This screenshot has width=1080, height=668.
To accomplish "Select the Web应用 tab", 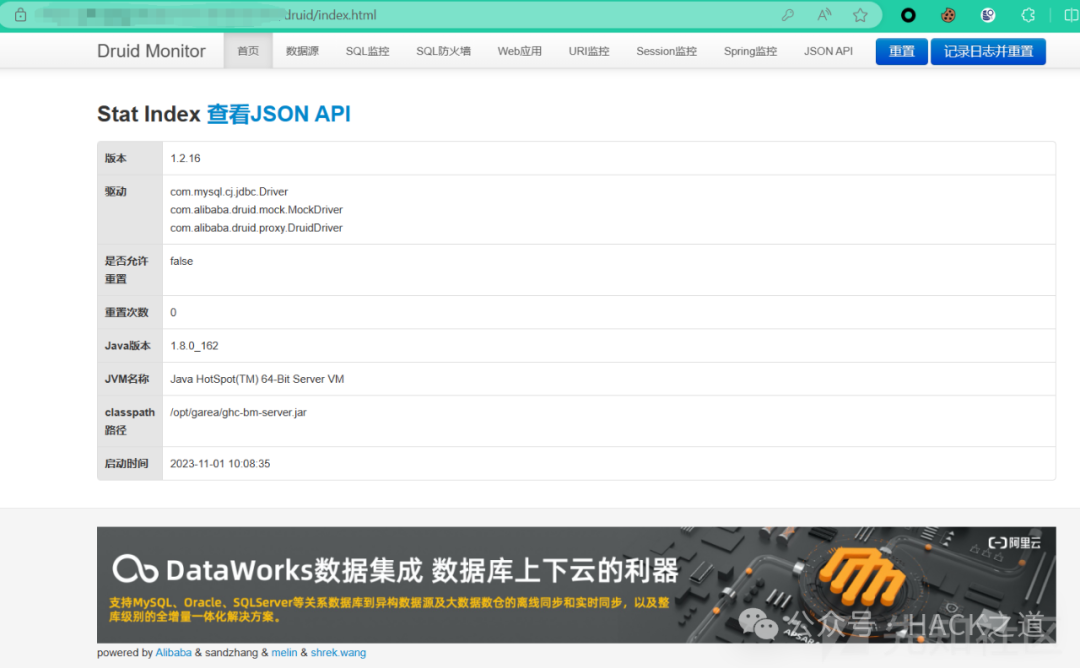I will [x=519, y=51].
